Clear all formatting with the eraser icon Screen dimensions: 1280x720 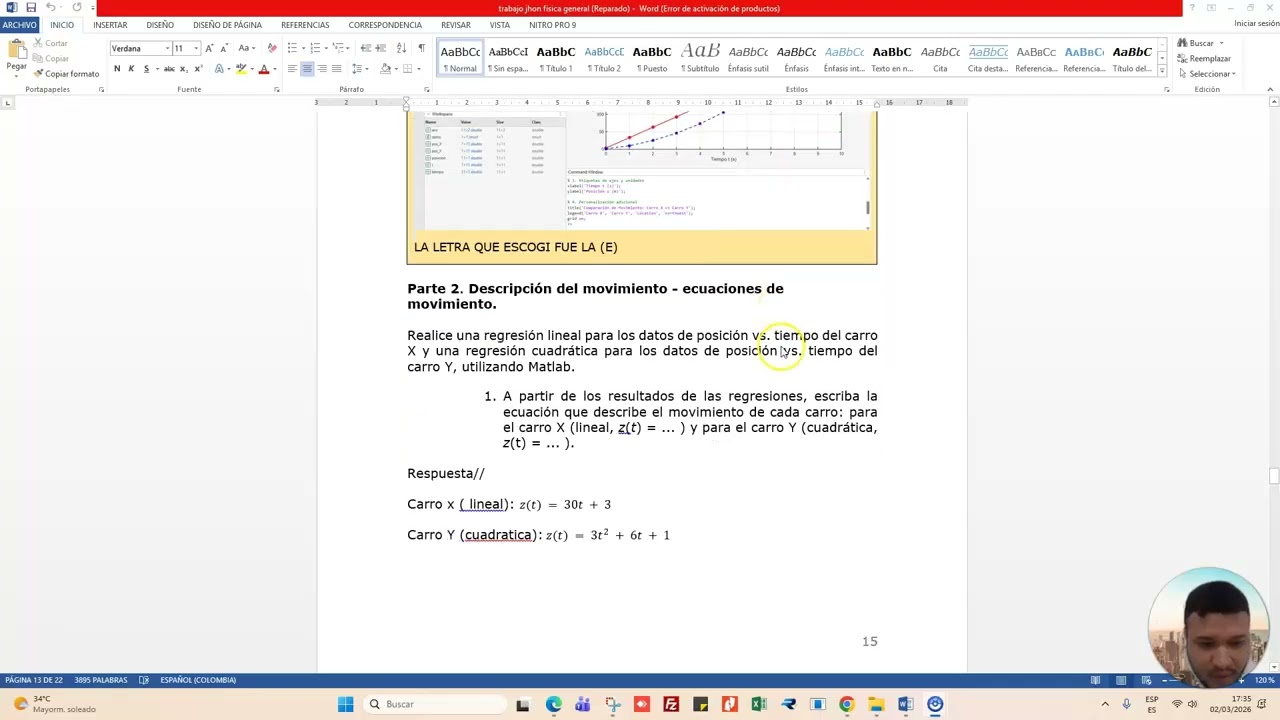point(272,48)
